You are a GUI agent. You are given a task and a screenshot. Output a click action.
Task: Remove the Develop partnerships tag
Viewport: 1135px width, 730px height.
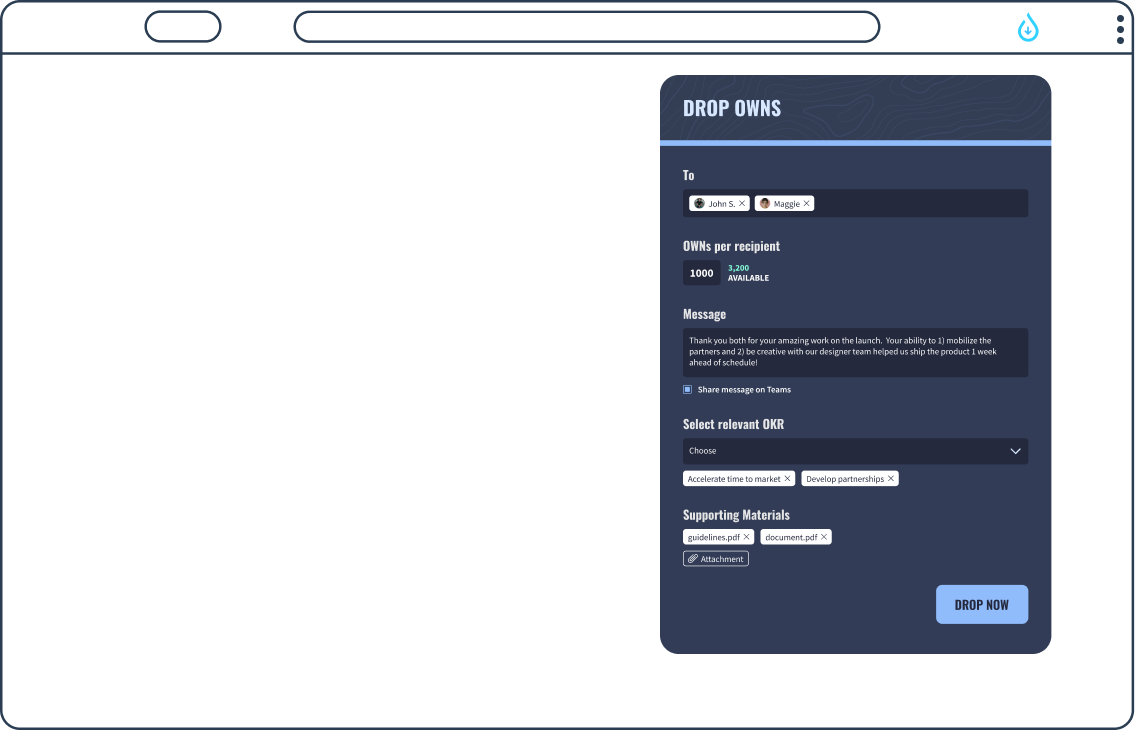tap(891, 479)
